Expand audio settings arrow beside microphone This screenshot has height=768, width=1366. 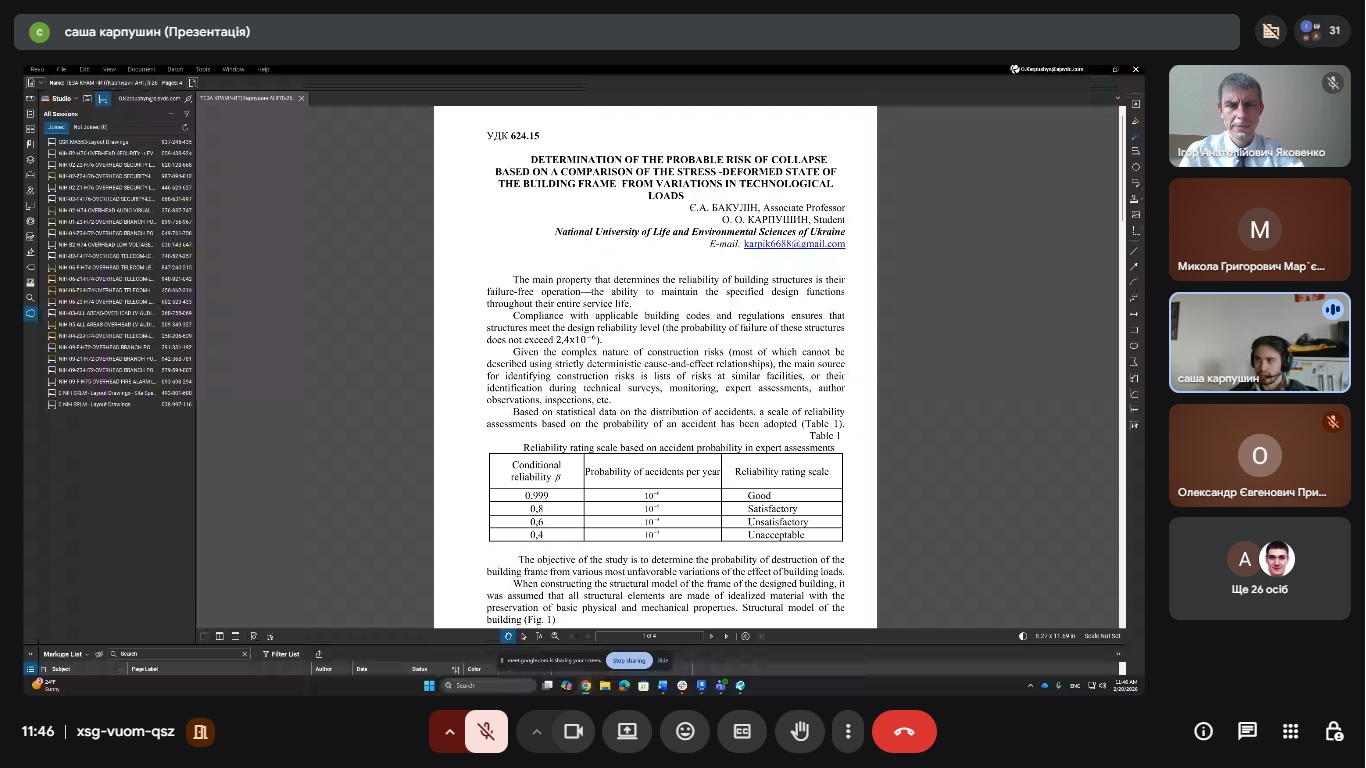point(449,731)
